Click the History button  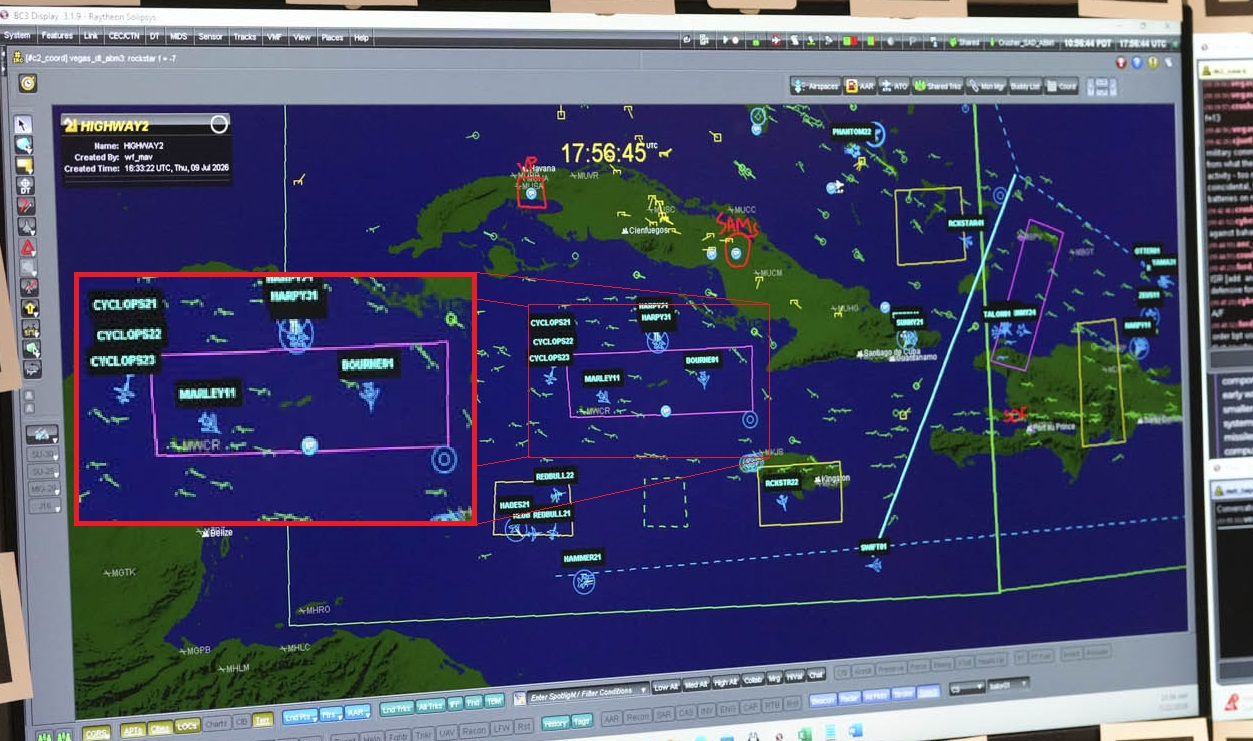tap(555, 722)
